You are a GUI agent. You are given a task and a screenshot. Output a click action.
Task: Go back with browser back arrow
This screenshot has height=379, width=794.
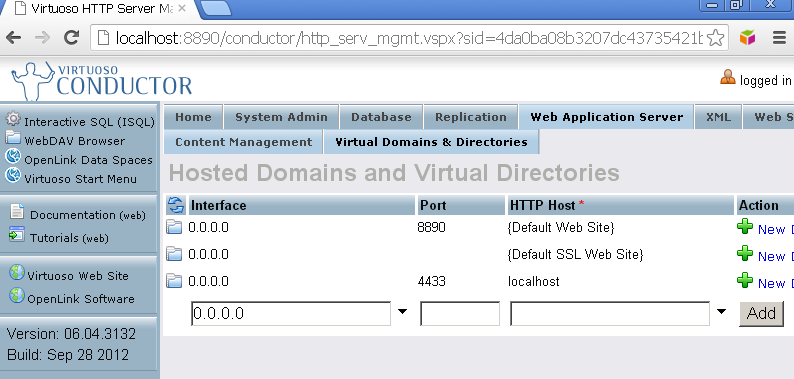click(x=14, y=37)
